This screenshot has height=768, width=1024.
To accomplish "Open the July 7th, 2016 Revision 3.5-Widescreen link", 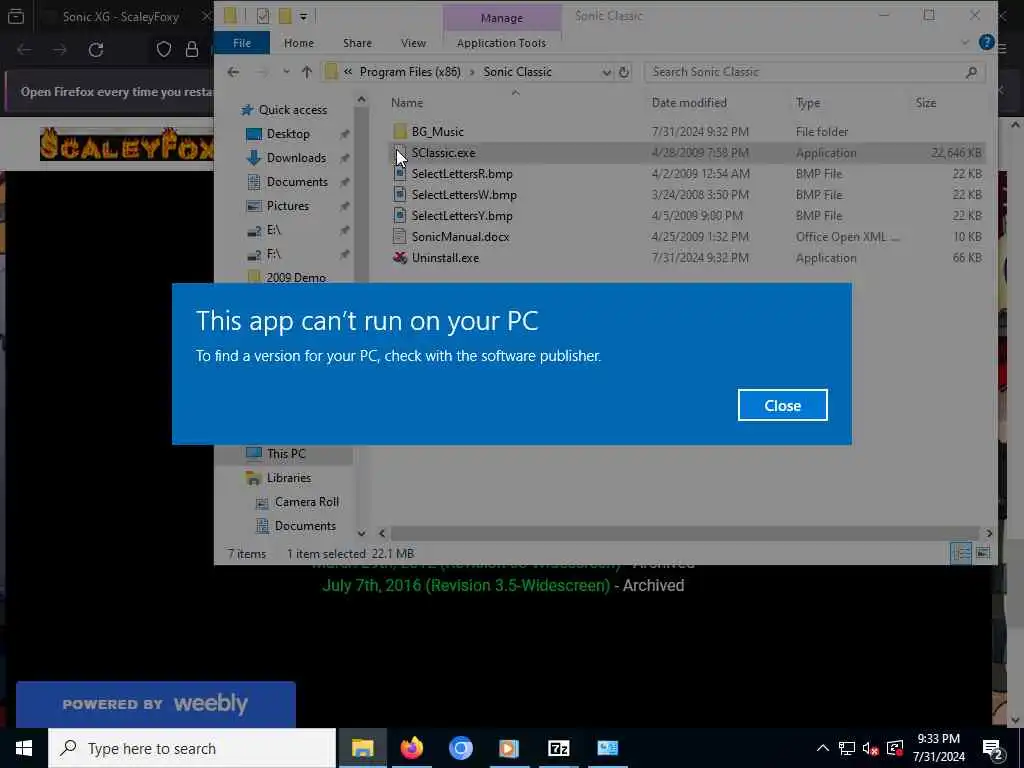I will 466,586.
